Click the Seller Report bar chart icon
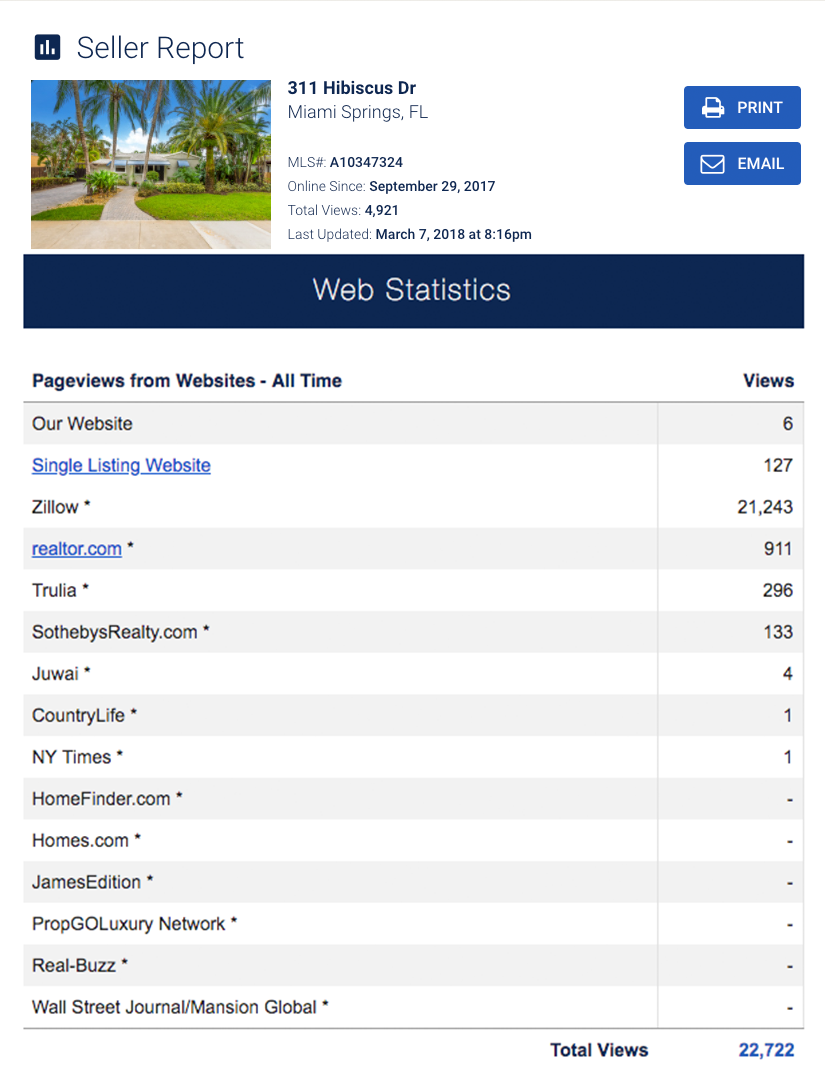 47,47
